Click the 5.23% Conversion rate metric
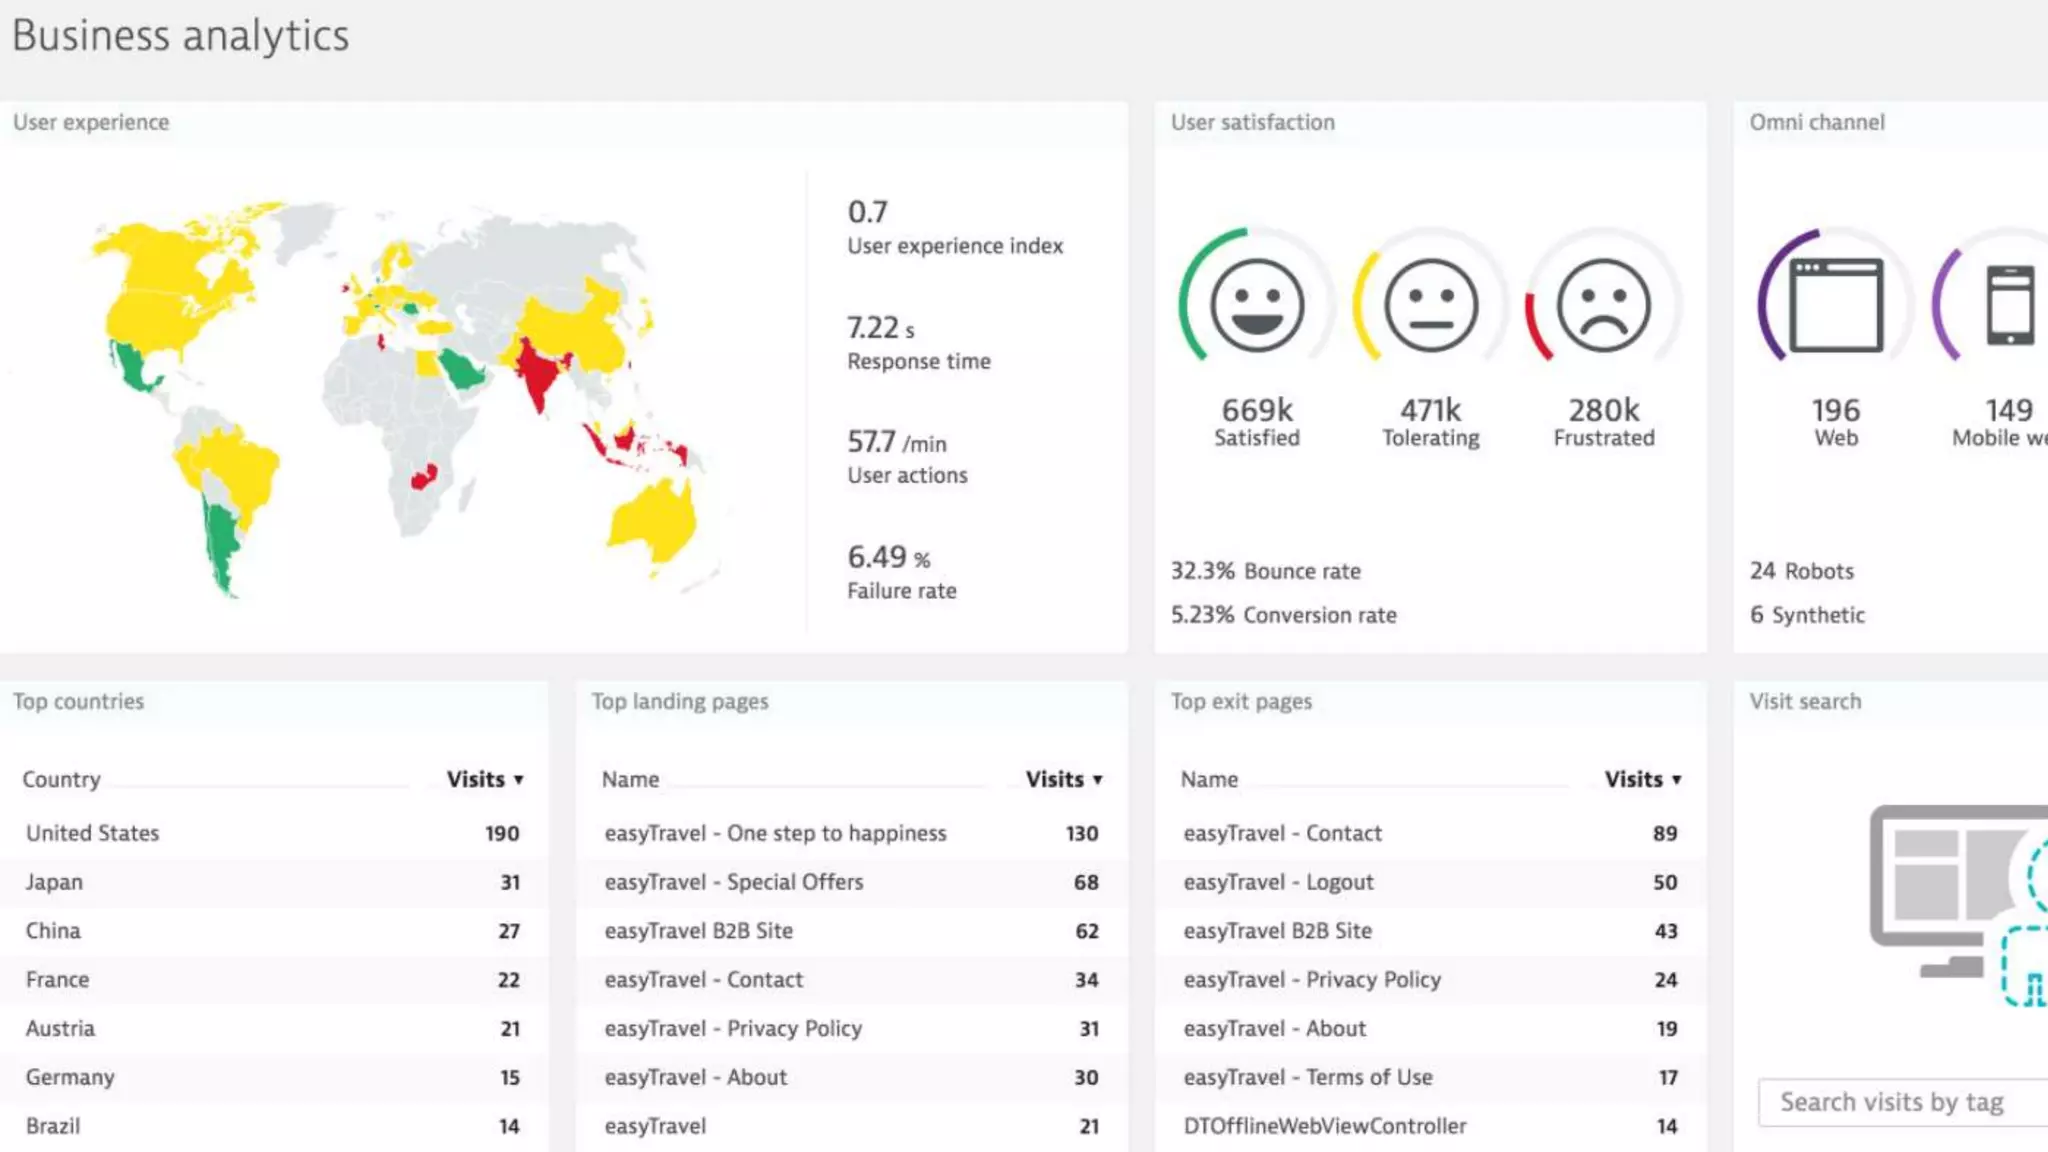 tap(1283, 615)
